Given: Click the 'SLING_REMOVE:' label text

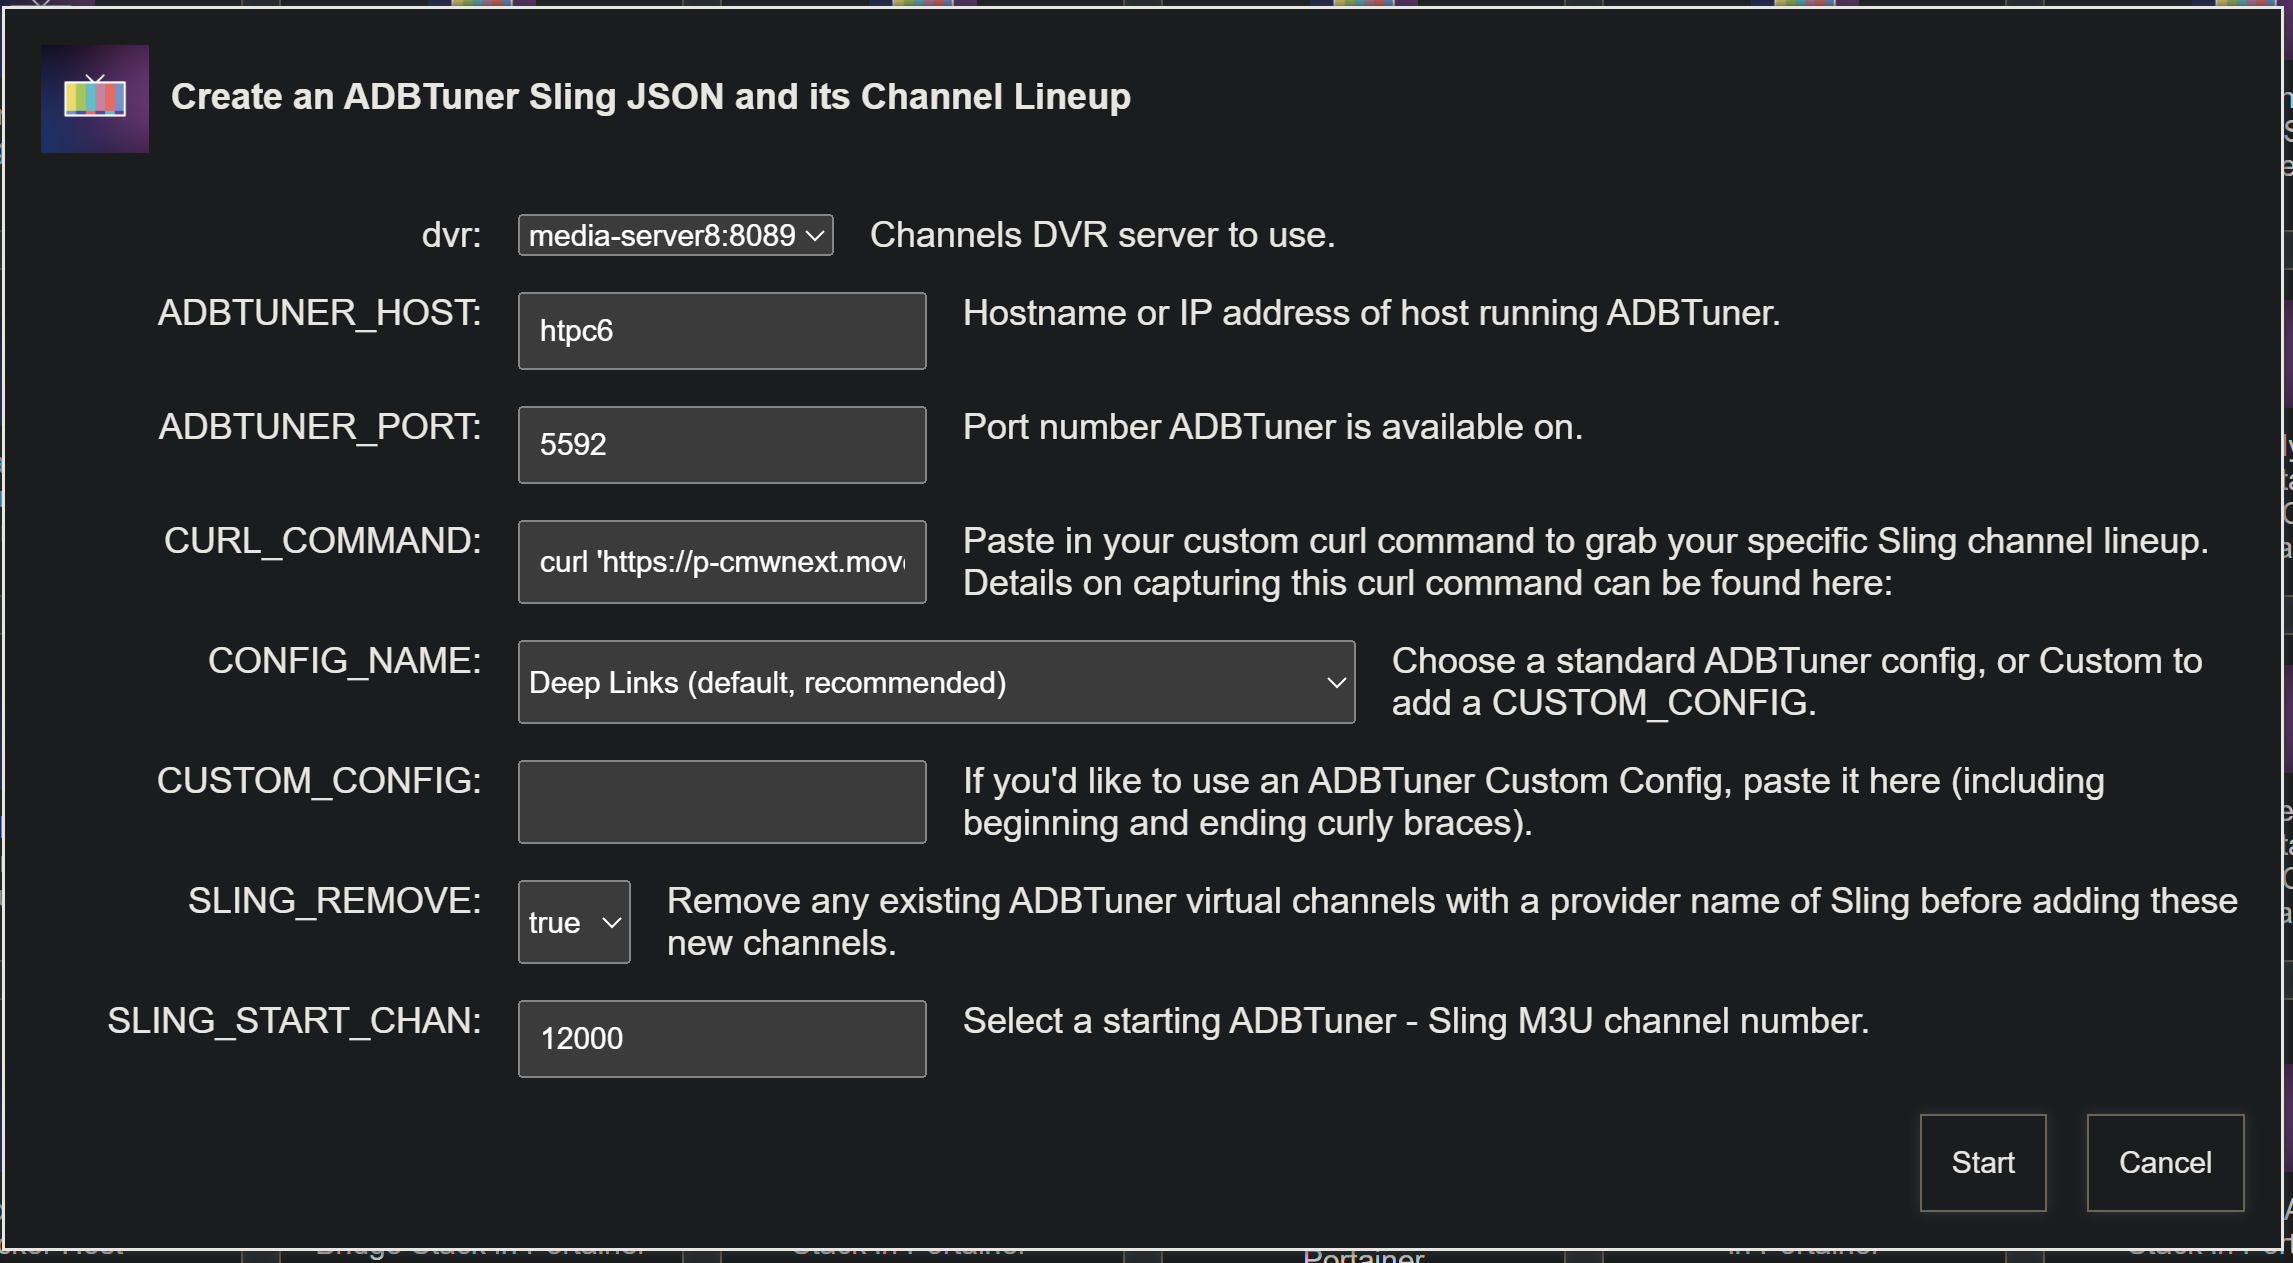Looking at the screenshot, I should click(334, 901).
